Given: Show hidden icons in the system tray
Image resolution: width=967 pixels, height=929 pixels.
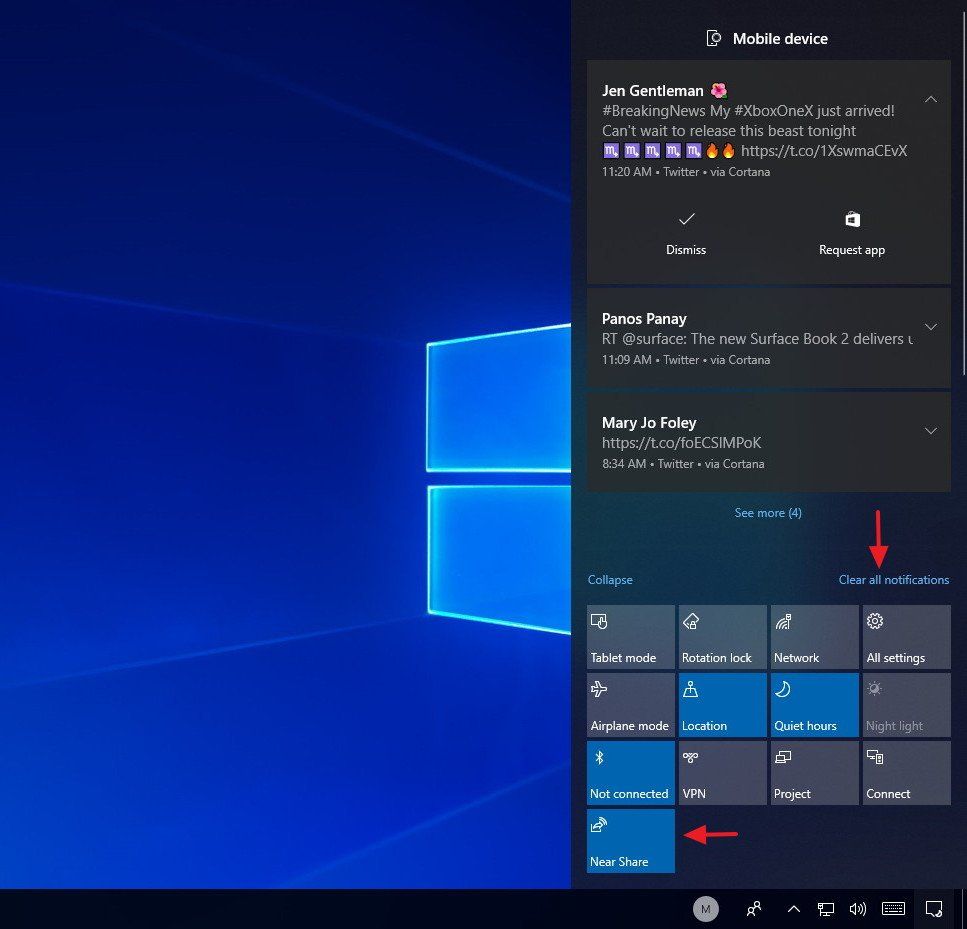Looking at the screenshot, I should click(793, 909).
